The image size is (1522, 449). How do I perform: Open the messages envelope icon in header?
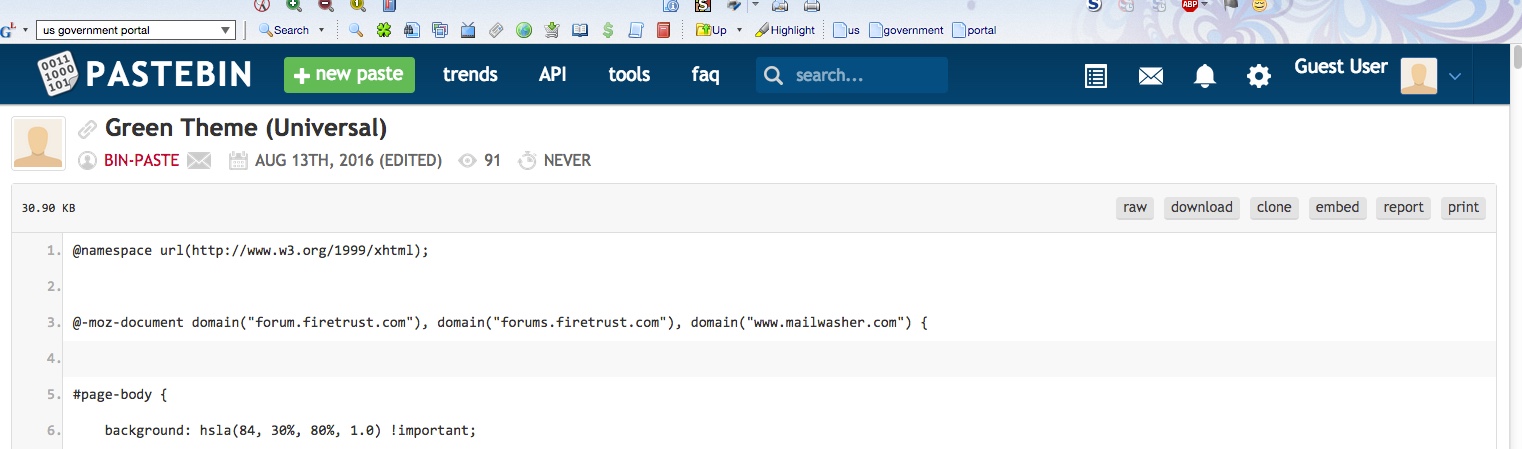tap(1151, 76)
